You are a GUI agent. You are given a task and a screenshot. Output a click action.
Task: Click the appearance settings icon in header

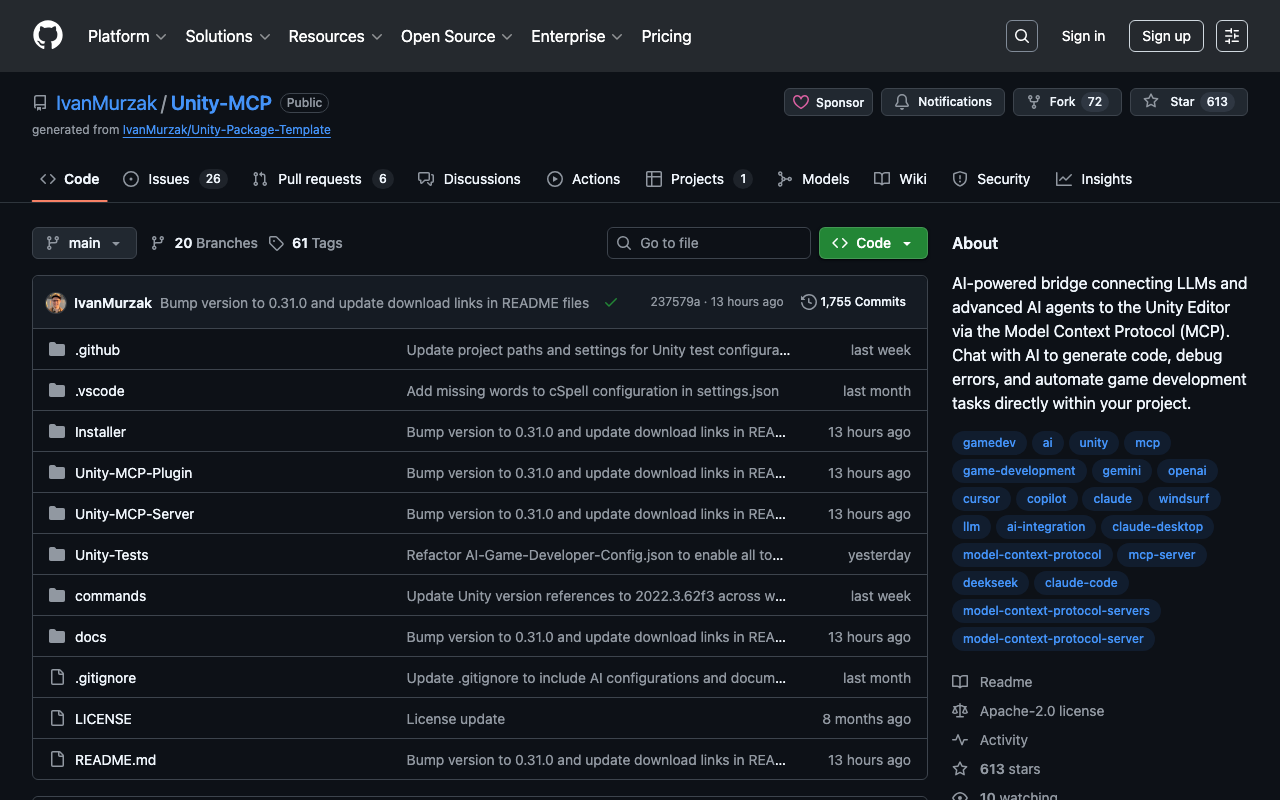[x=1231, y=36]
